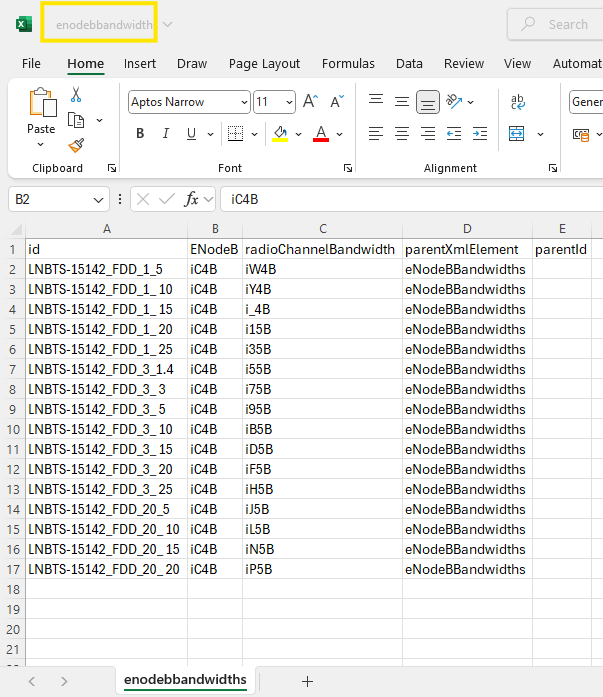Image resolution: width=603 pixels, height=697 pixels.
Task: Click the Insert Function fx icon
Action: click(192, 200)
